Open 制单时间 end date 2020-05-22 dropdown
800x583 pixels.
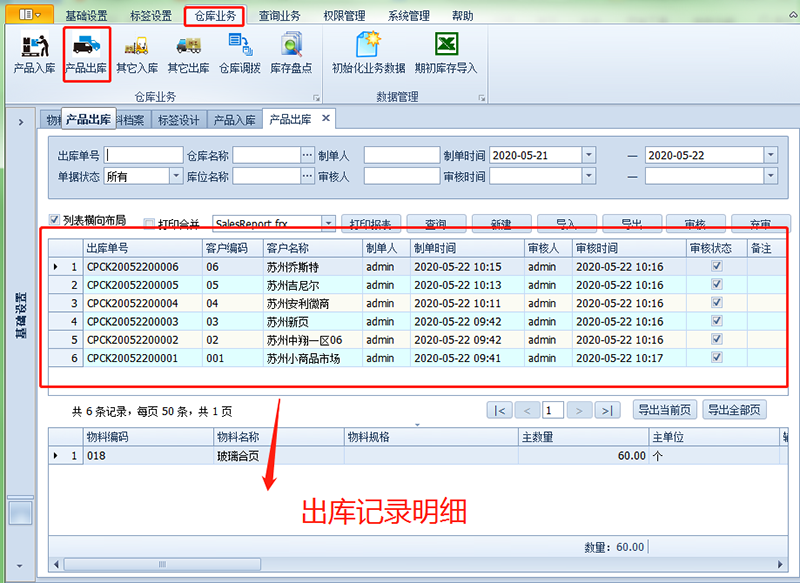pos(770,155)
